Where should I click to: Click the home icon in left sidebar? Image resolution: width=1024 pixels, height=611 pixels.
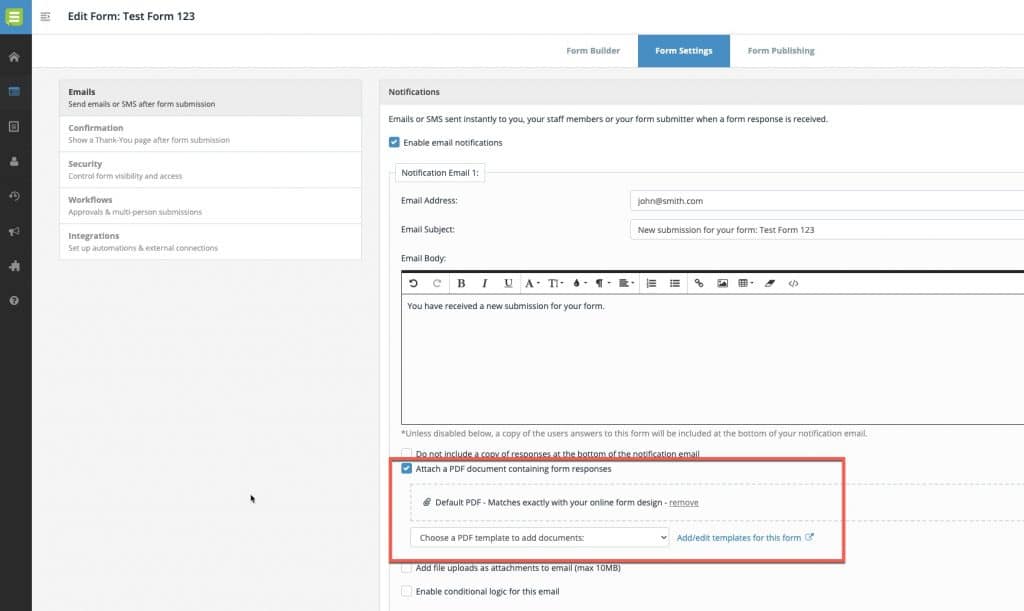(13, 56)
